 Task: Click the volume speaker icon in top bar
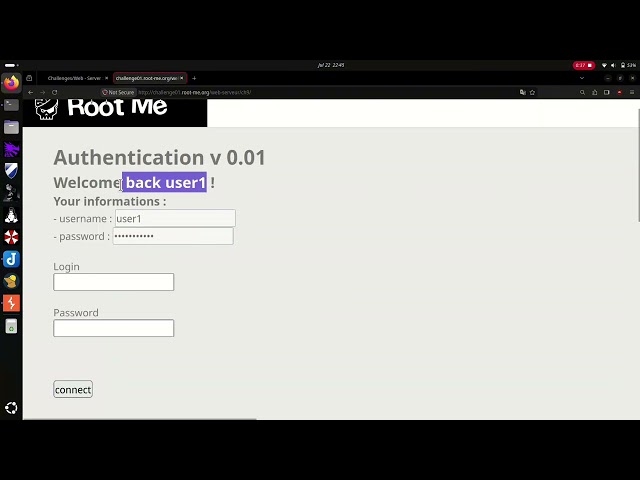tap(613, 65)
